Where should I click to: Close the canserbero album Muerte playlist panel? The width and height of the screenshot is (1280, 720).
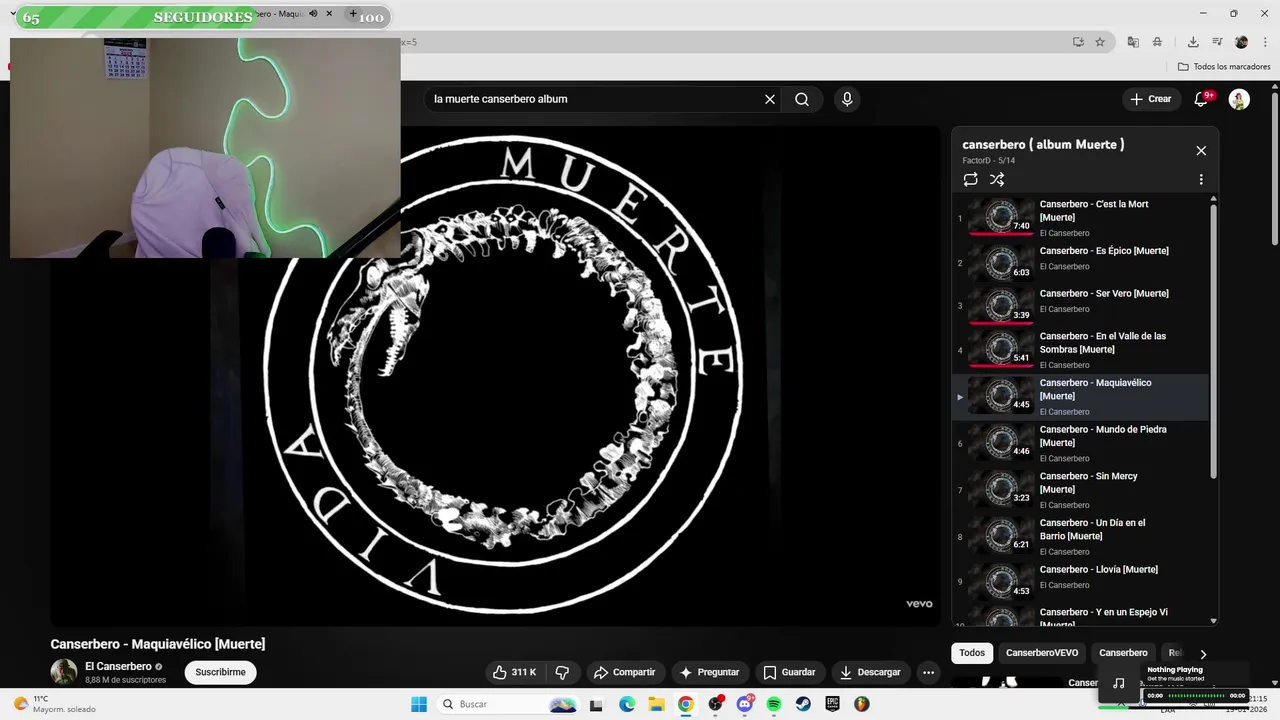[1201, 151]
